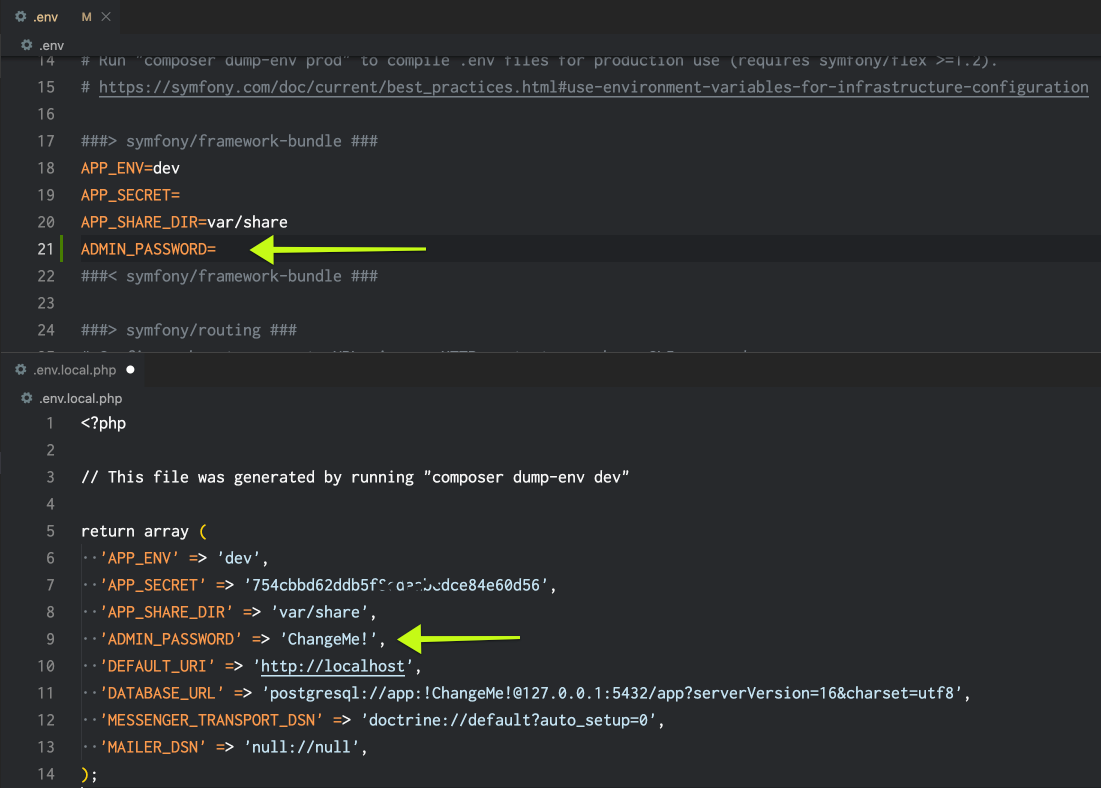Follow the http://localhost link
Image resolution: width=1101 pixels, height=788 pixels.
[332, 665]
